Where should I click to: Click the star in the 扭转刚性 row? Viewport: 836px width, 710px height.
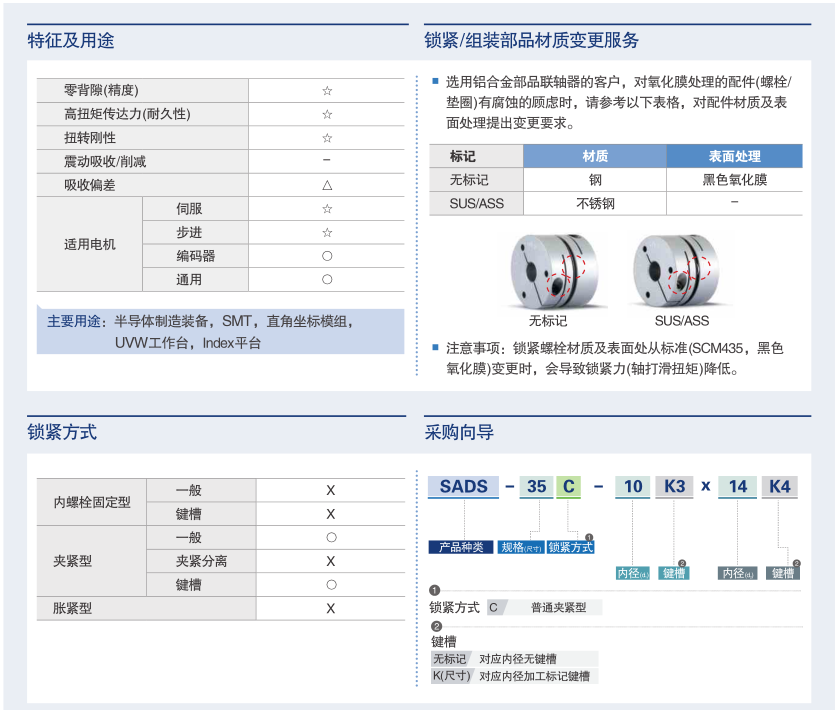(x=327, y=138)
